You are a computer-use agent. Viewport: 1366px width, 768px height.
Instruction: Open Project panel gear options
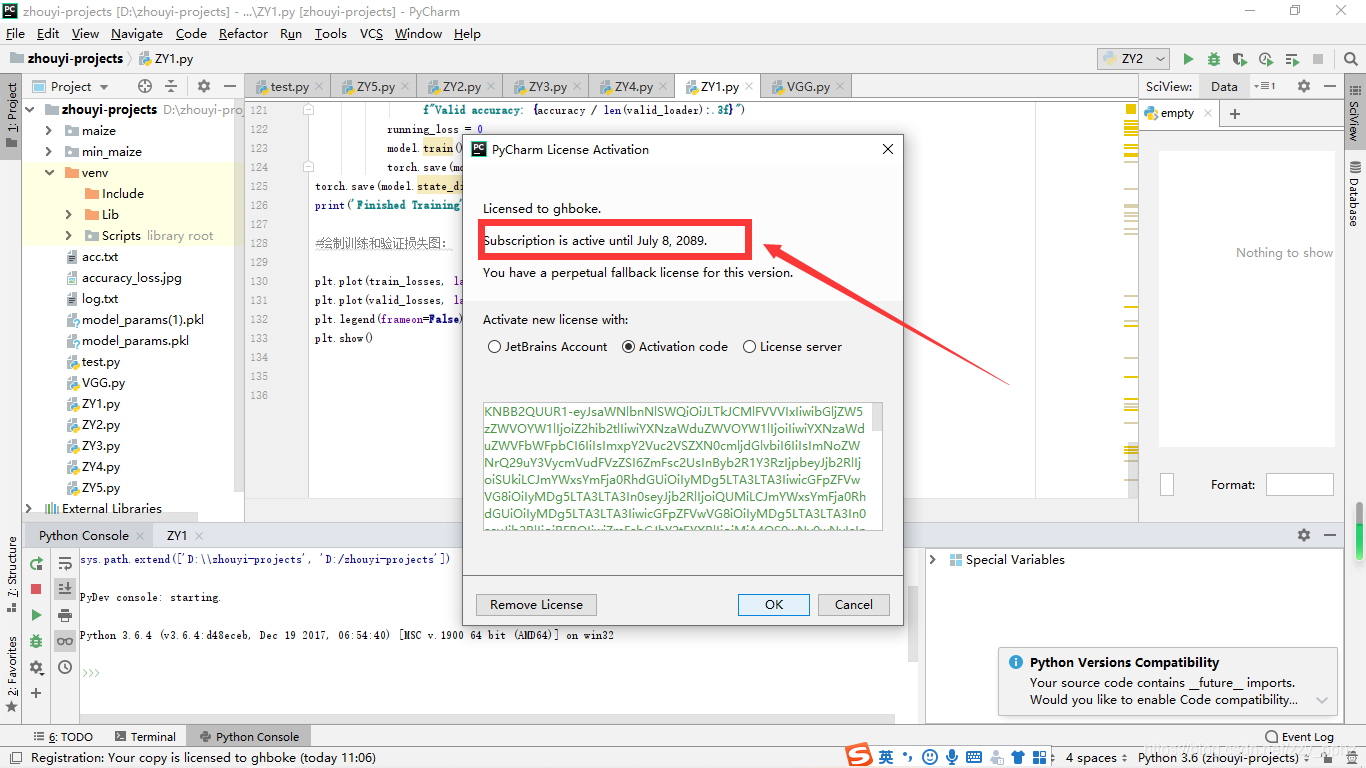tap(204, 86)
